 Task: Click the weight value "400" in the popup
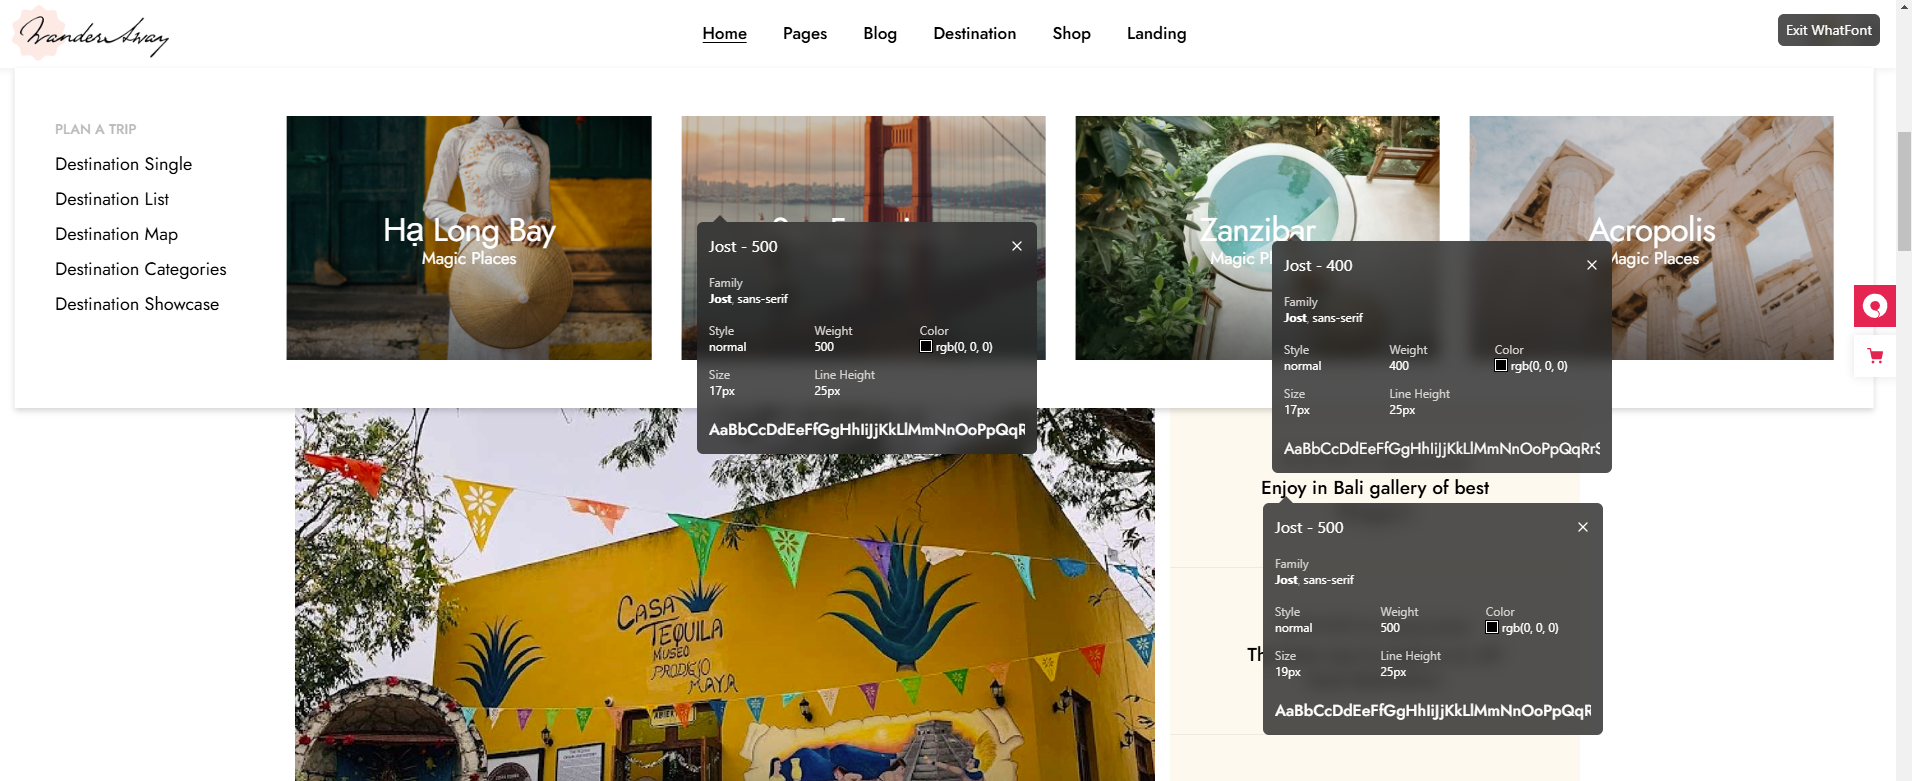(1399, 366)
